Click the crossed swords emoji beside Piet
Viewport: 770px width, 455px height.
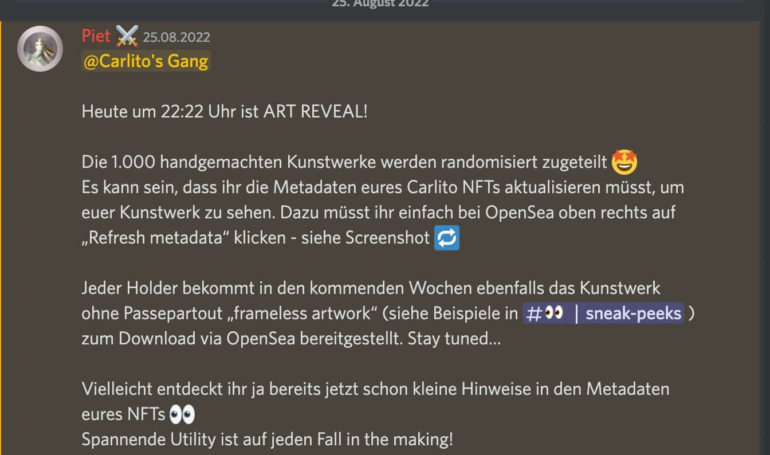coord(127,36)
